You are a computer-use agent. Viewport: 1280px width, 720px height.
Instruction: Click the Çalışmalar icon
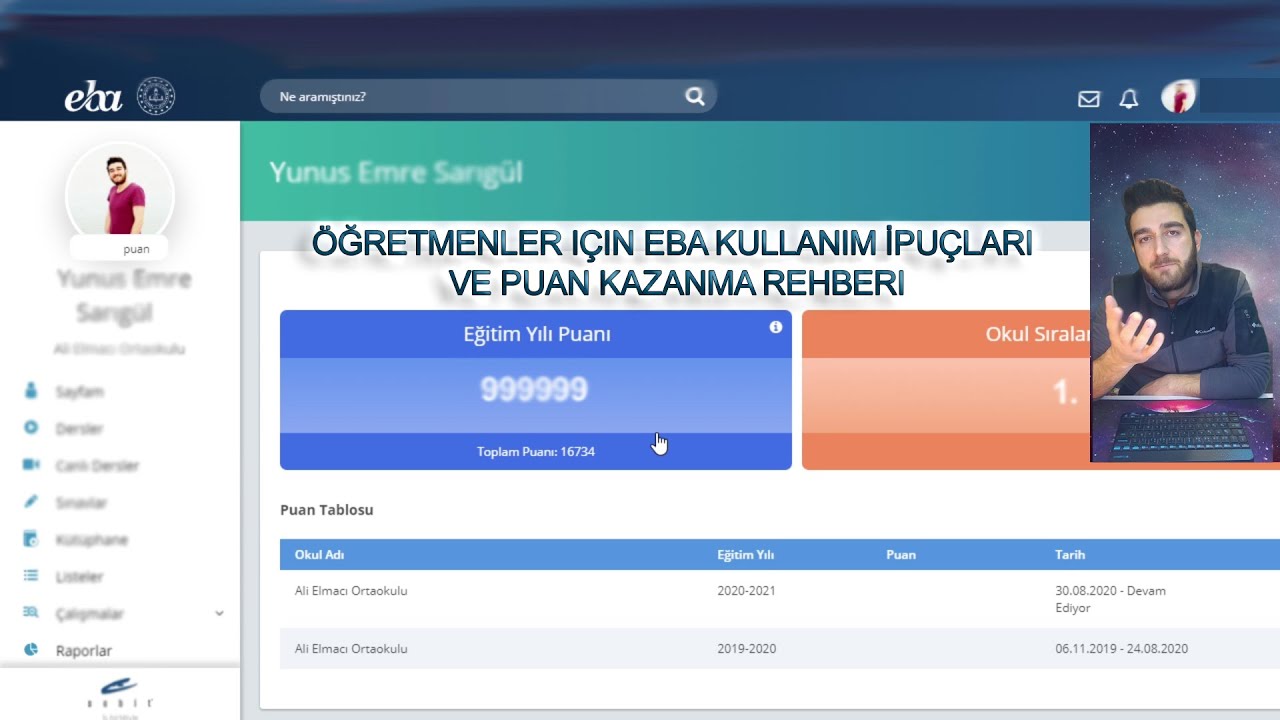pyautogui.click(x=31, y=613)
